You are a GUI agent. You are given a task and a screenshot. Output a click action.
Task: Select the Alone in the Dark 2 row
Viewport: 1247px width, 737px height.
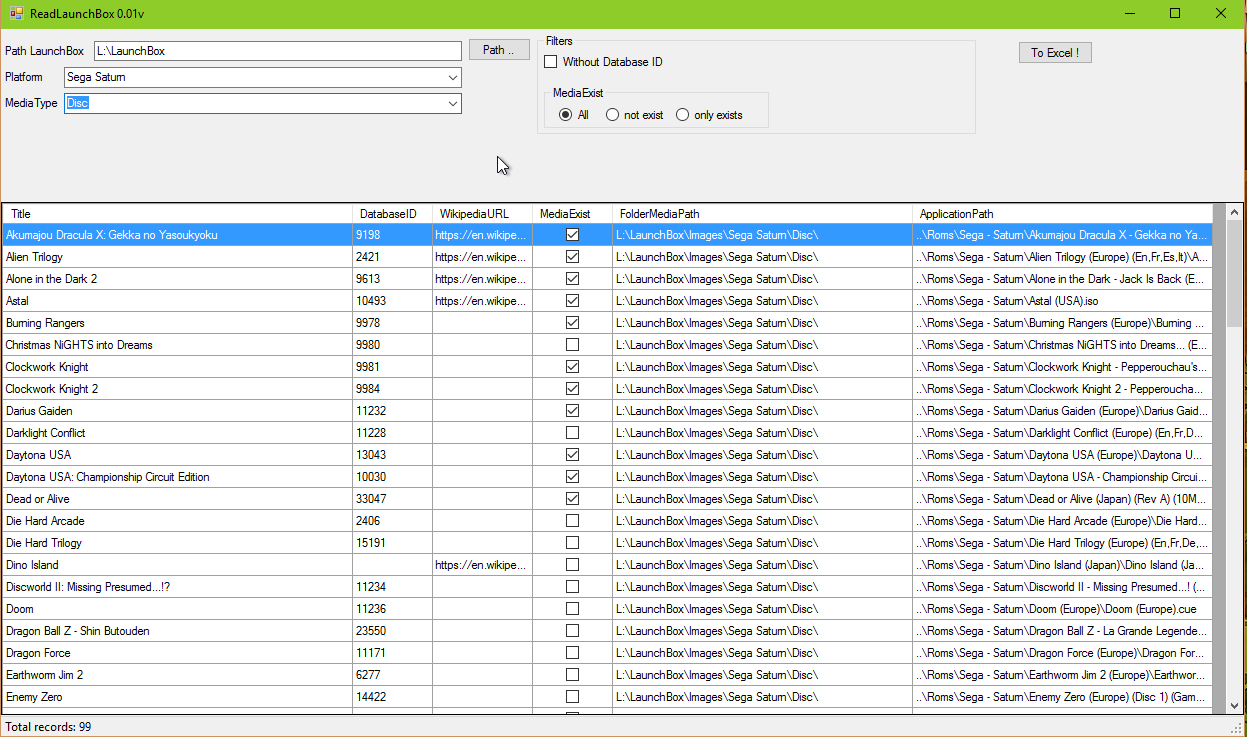click(607, 279)
